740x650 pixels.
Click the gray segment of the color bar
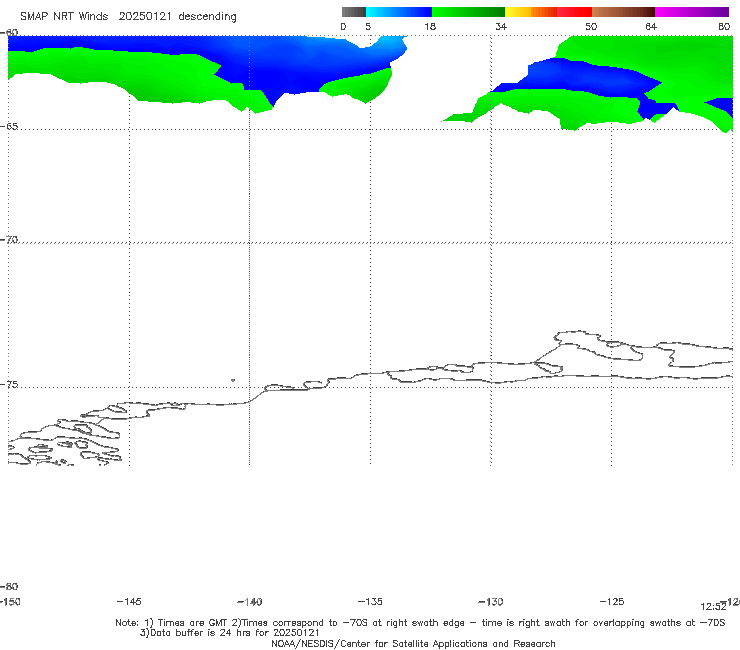coord(354,12)
